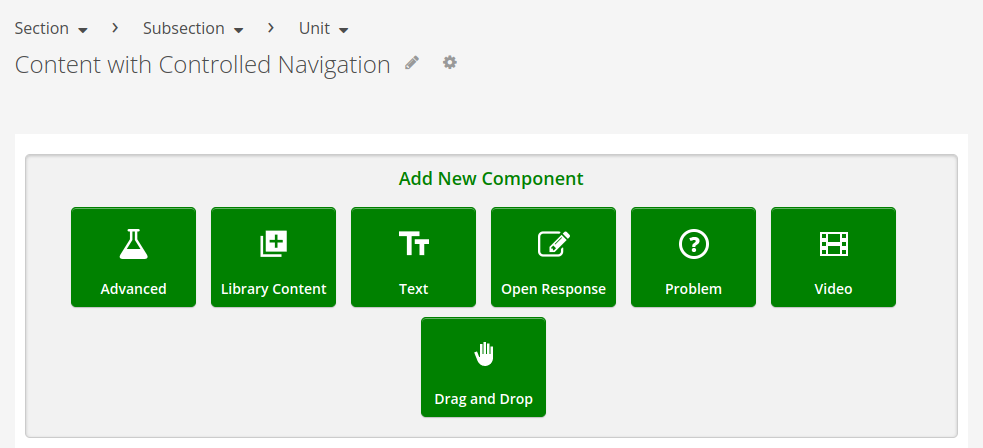Viewport: 983px width, 448px height.
Task: Click the question mark Problem icon
Action: point(693,243)
